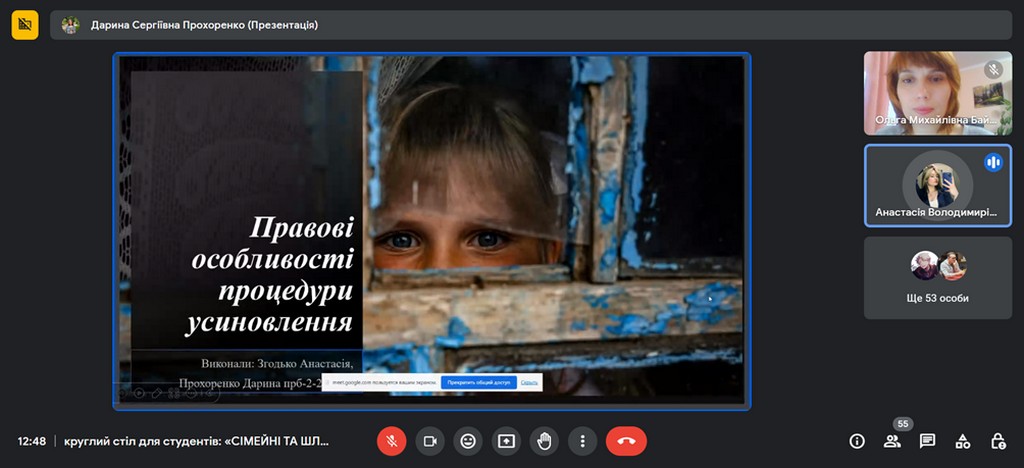Open more options three-dot menu
Viewport: 1024px width, 468px height.
582,441
